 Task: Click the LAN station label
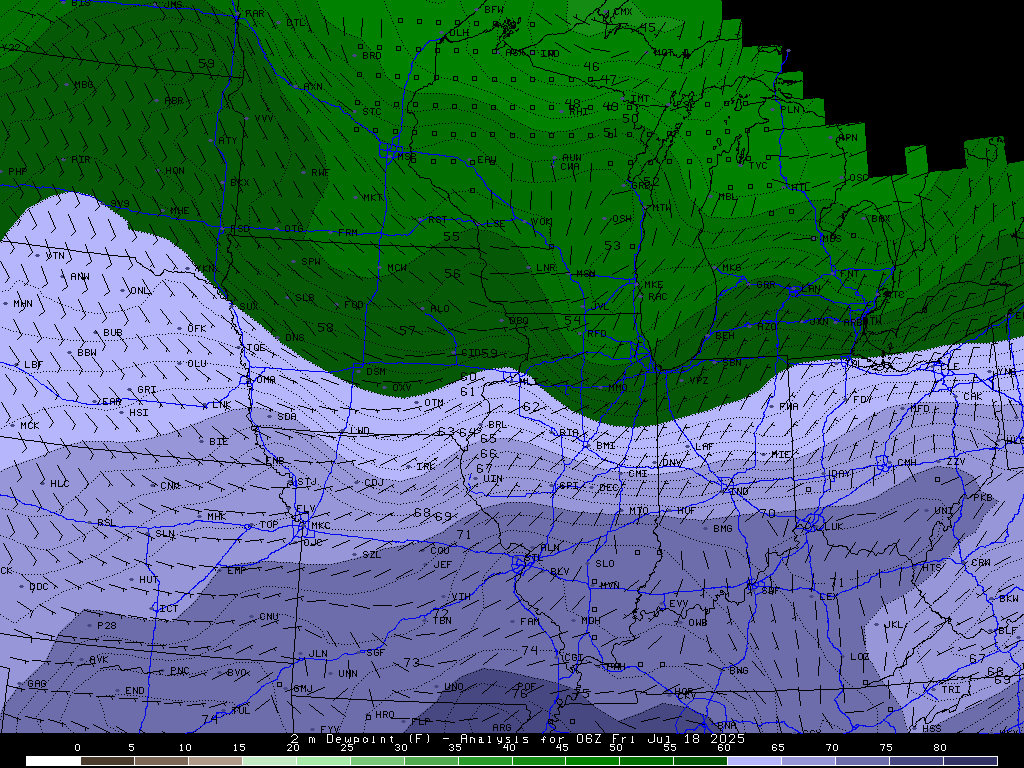pyautogui.click(x=811, y=288)
